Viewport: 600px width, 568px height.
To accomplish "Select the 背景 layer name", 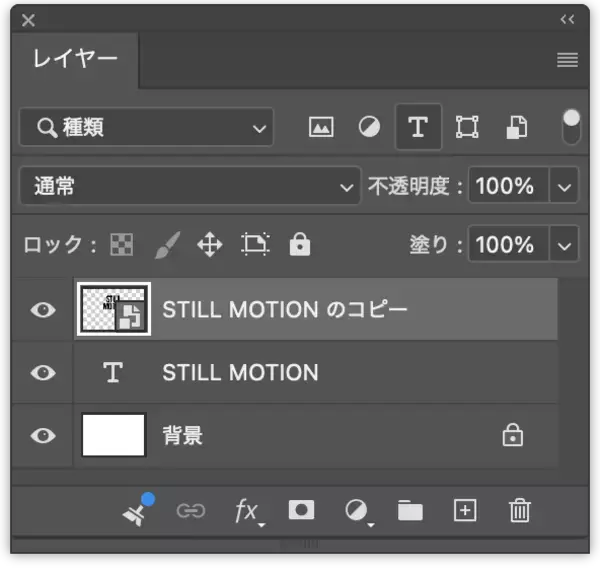I will point(183,436).
